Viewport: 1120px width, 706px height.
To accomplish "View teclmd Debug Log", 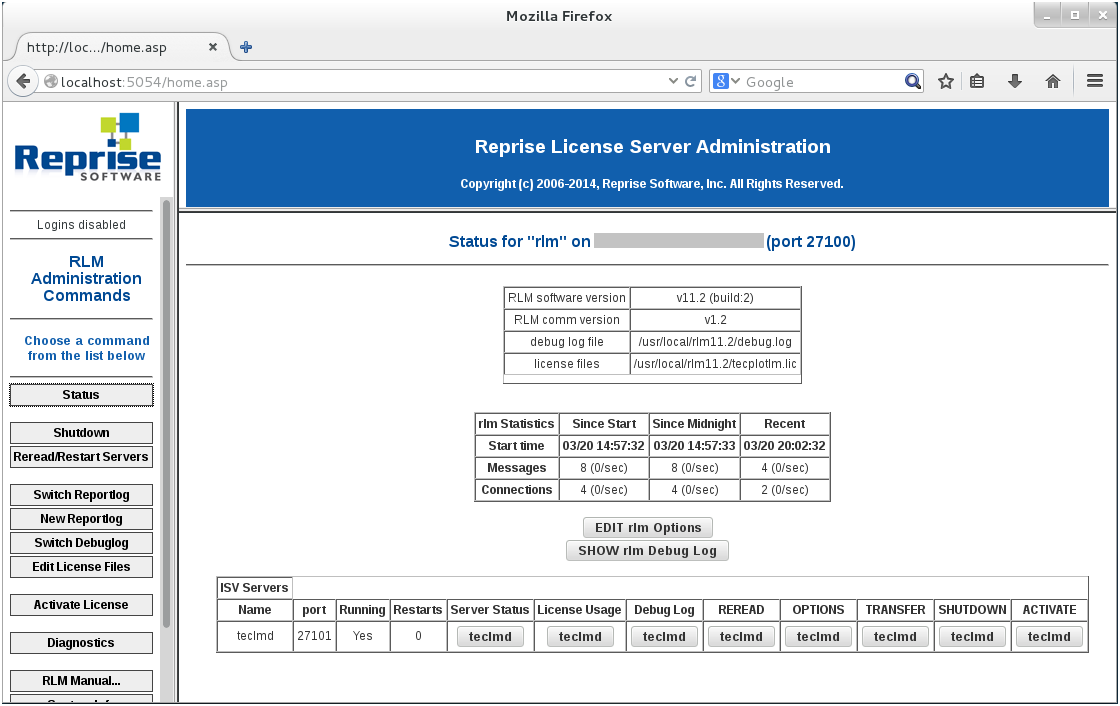I will coord(664,637).
